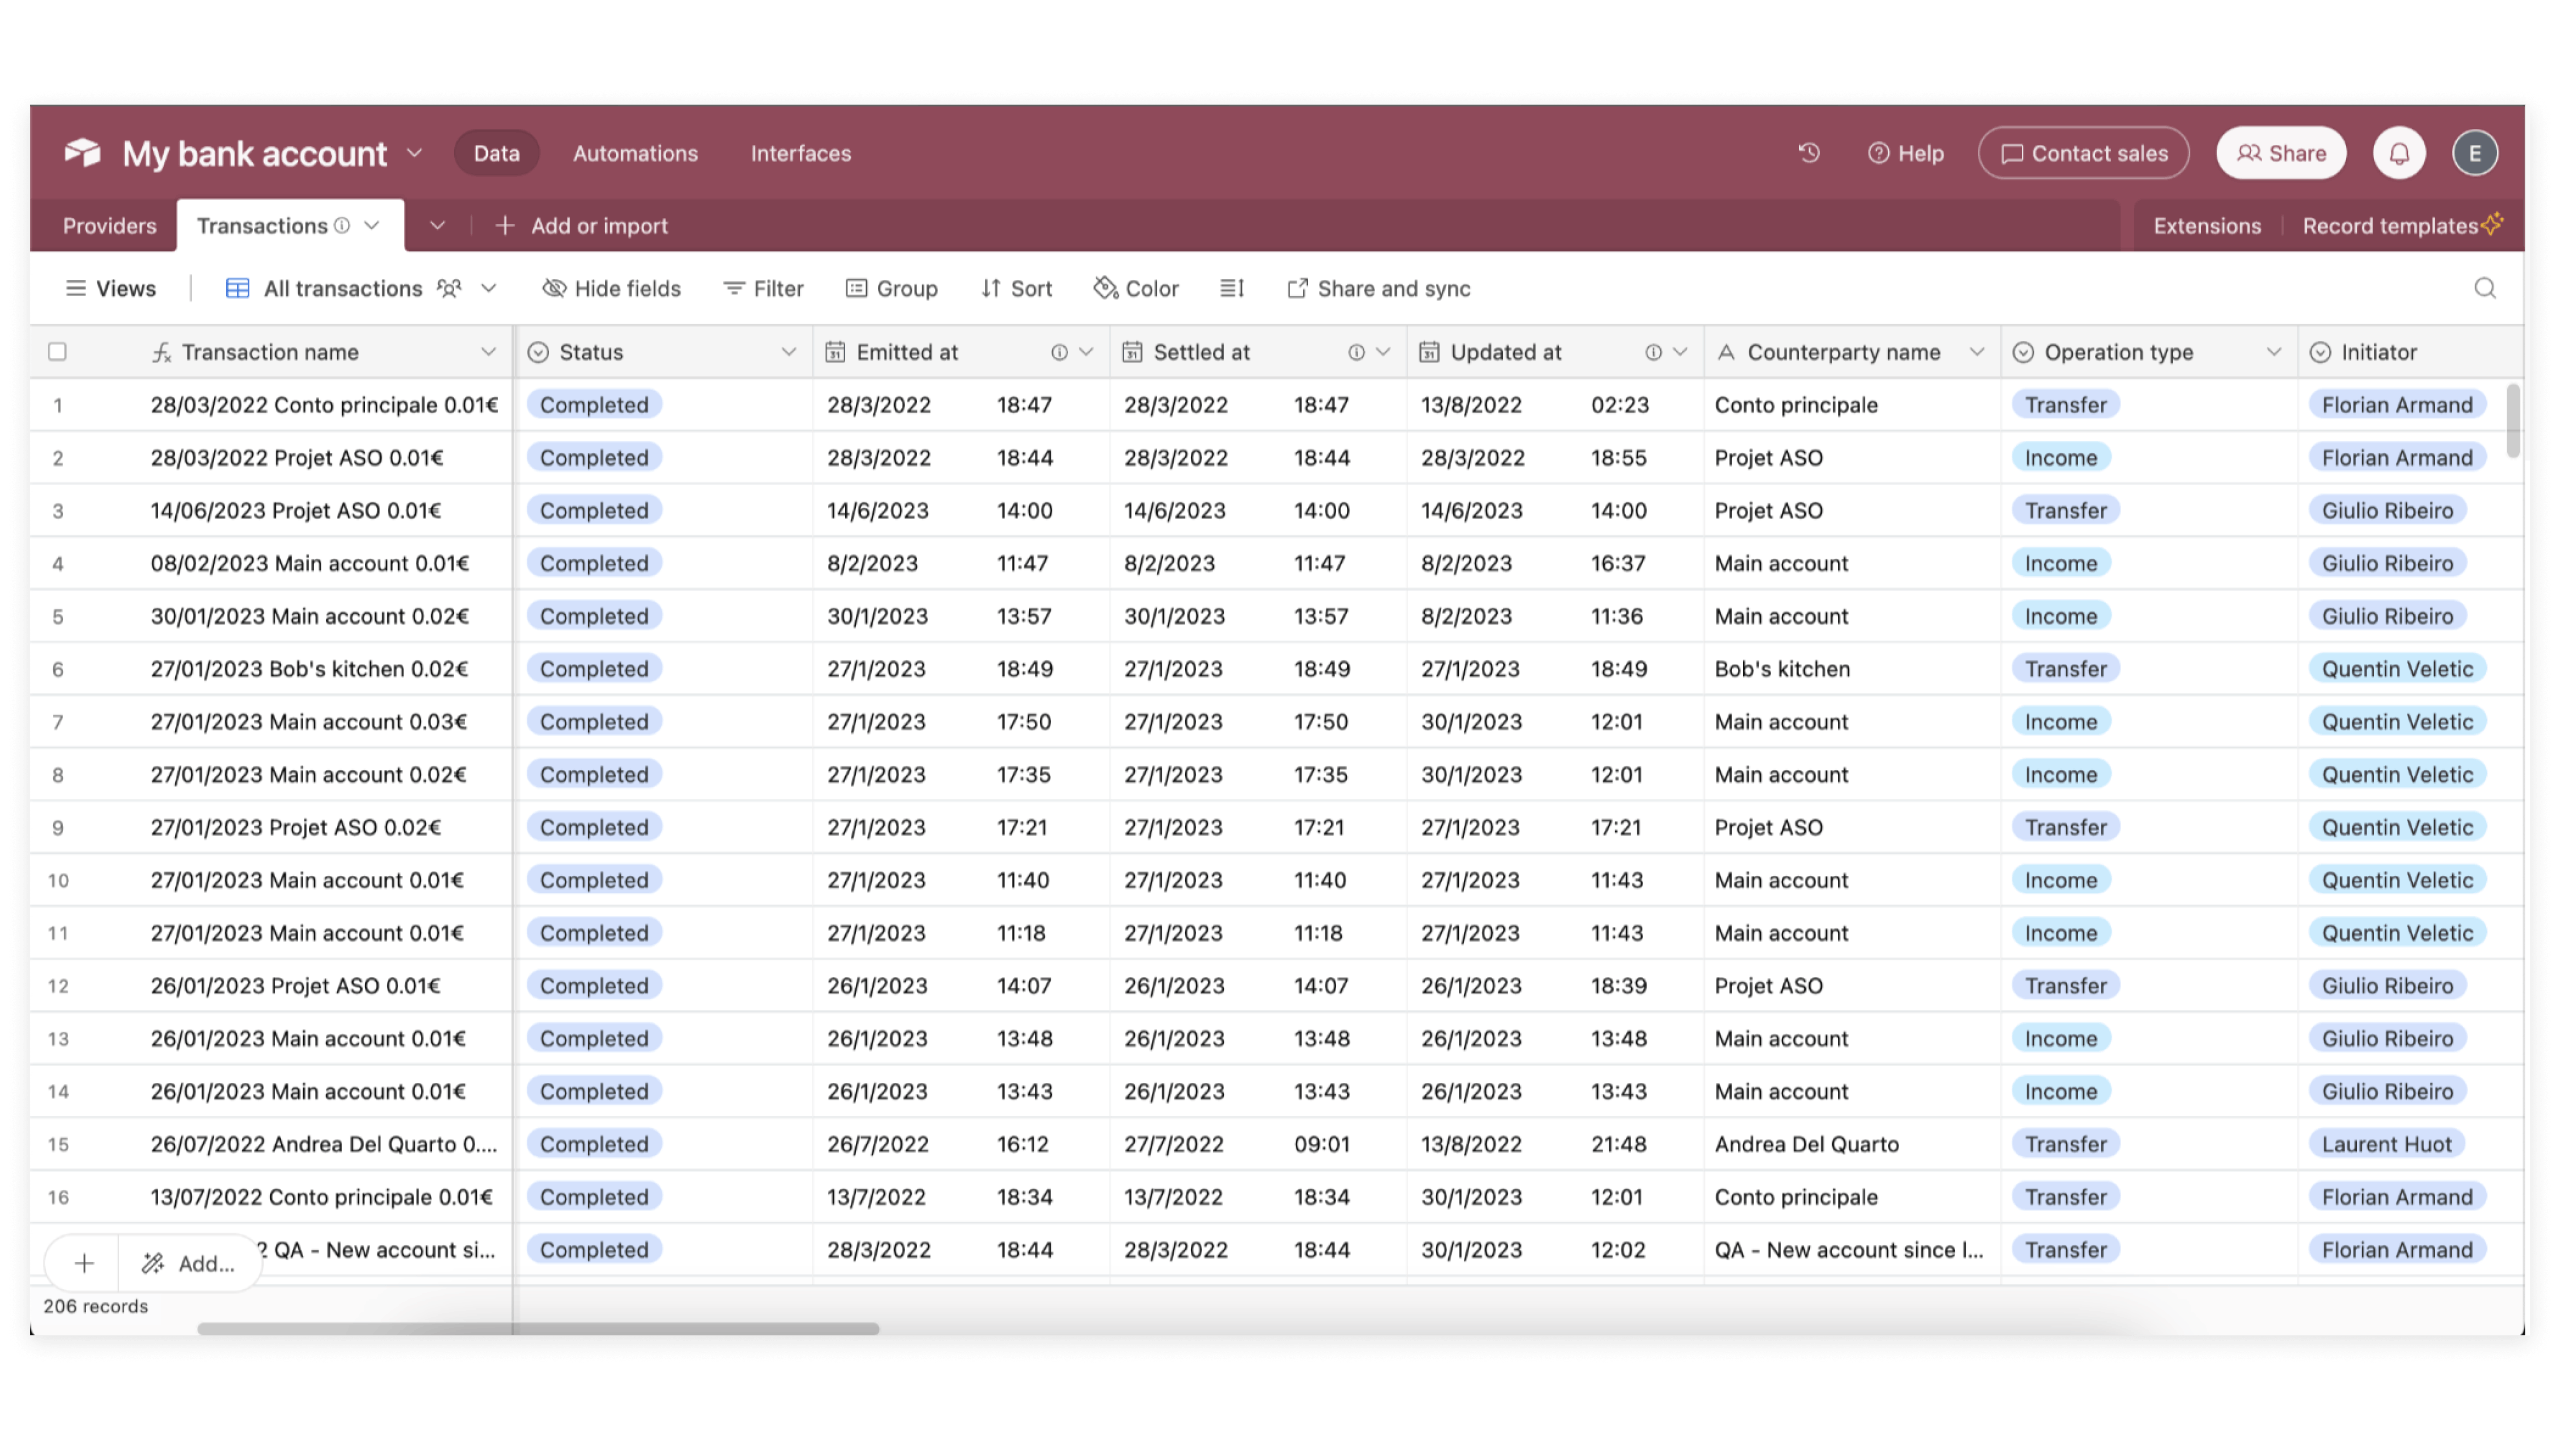The image size is (2560, 1440).
Task: Expand the Transactions tab dropdown
Action: pos(374,225)
